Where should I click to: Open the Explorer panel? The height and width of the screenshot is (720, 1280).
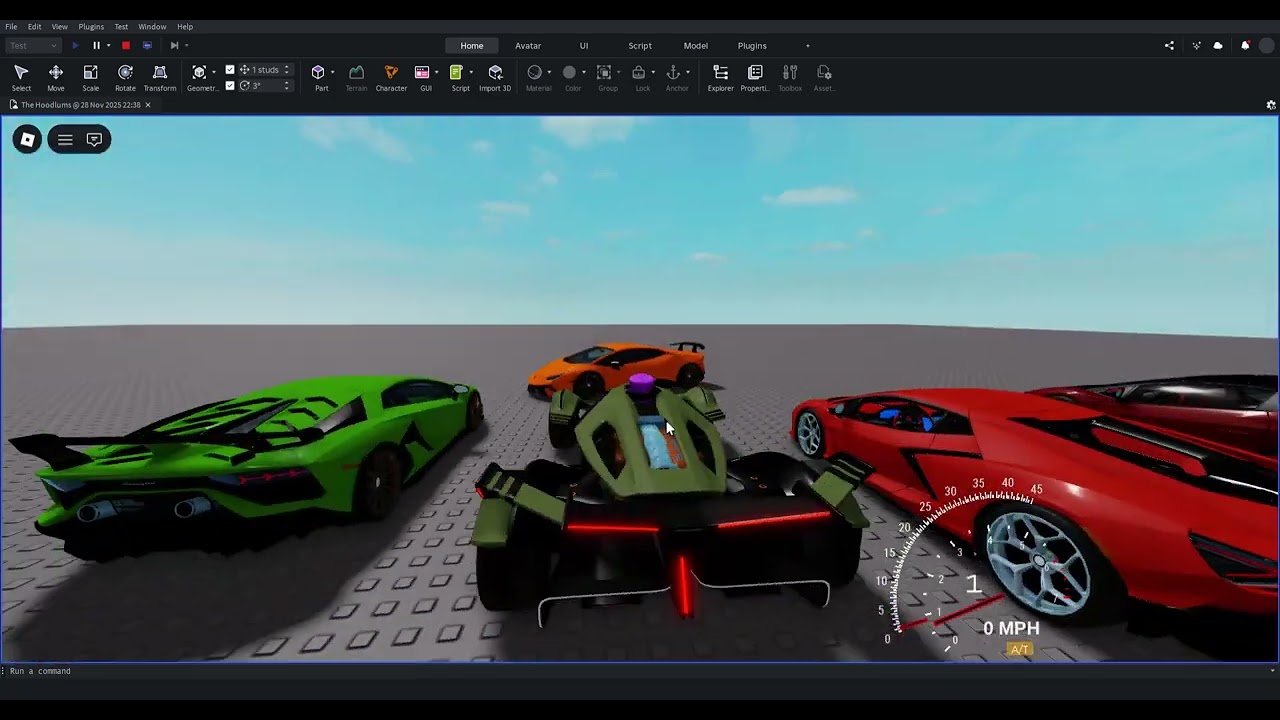click(x=721, y=78)
